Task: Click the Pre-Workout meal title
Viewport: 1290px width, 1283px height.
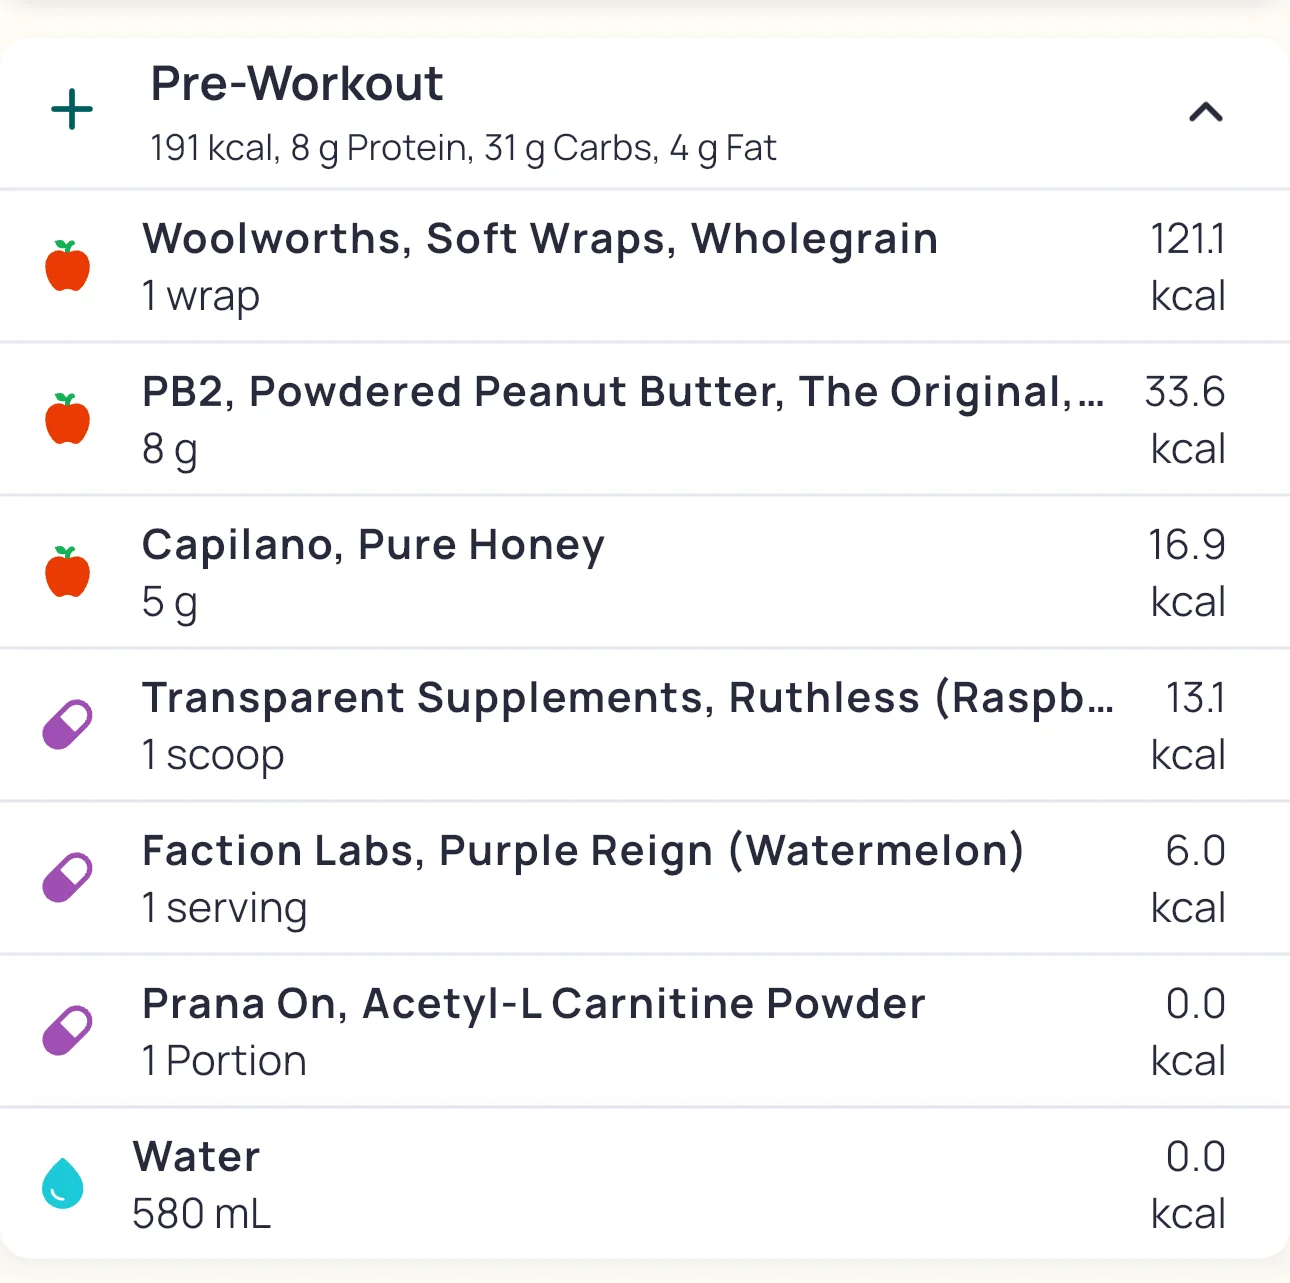Action: click(297, 84)
